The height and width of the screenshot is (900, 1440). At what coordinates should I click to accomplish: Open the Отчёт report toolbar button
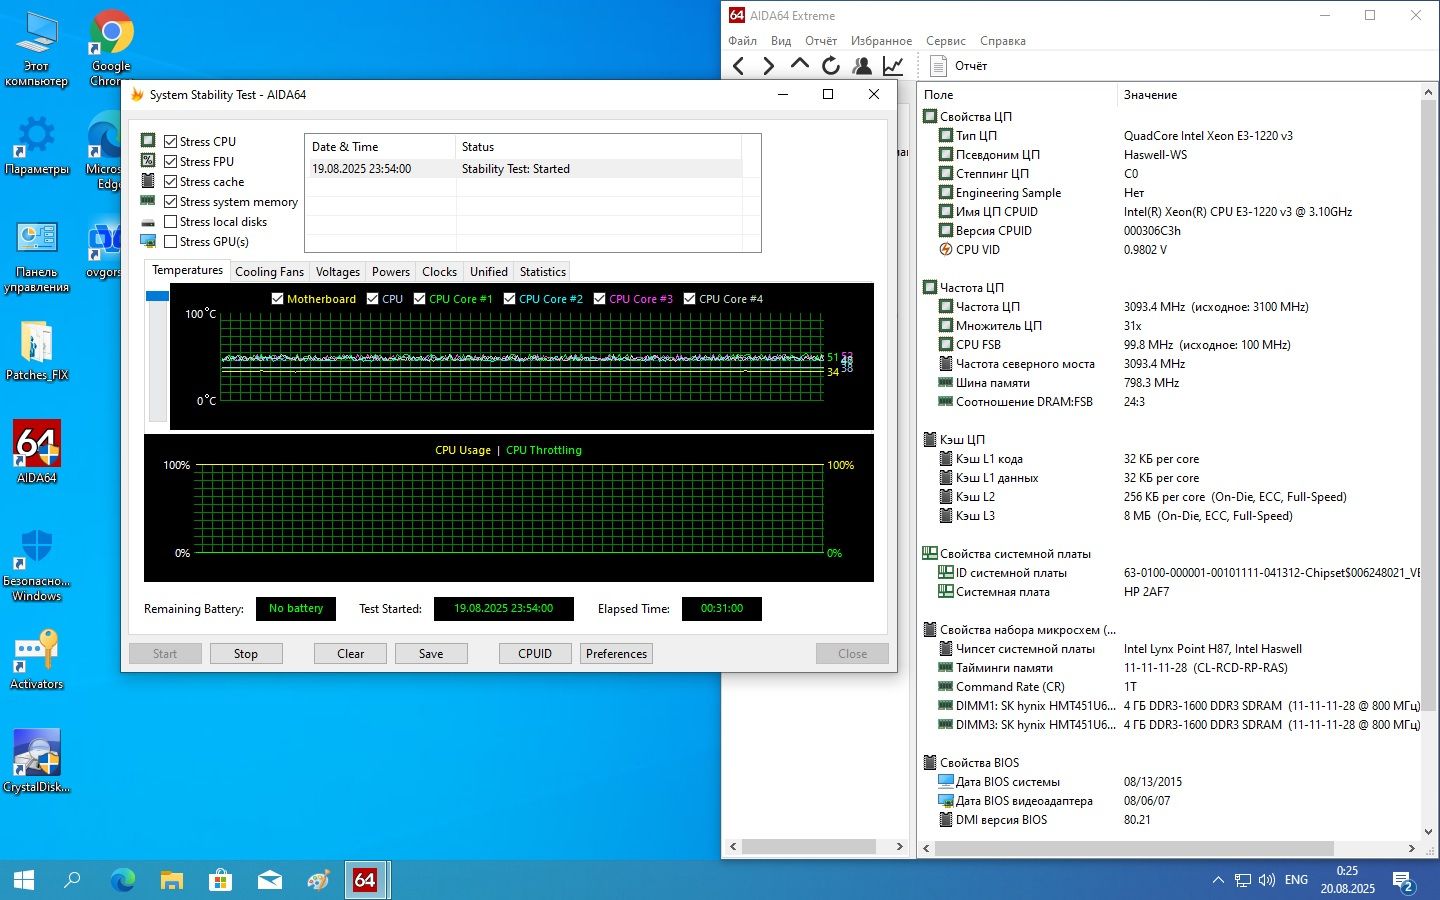[958, 66]
